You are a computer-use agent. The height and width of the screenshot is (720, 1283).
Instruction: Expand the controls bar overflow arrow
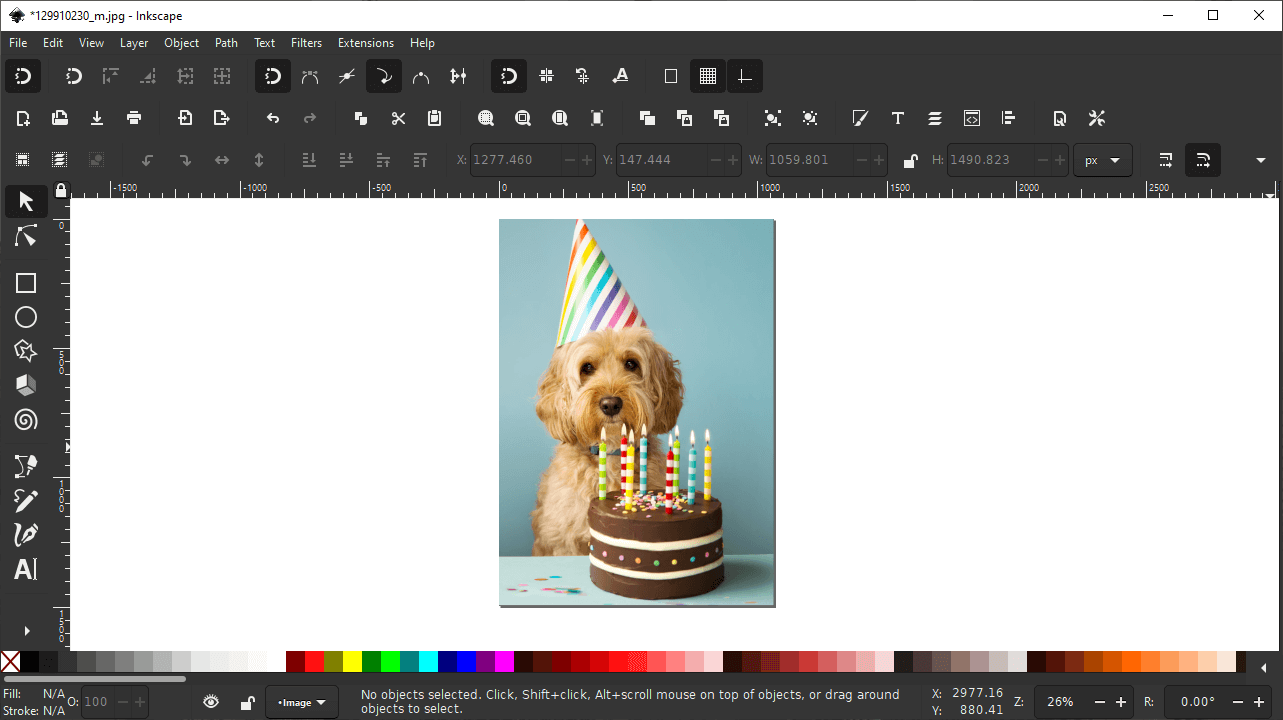coord(1261,160)
